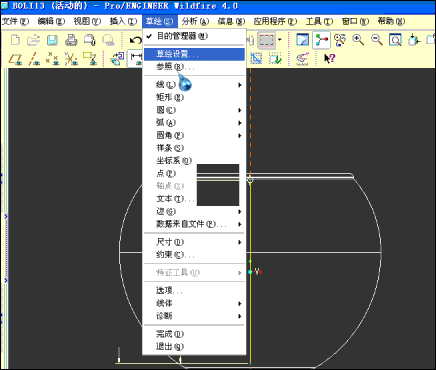Expand the 诊断 submenu
436x370 pixels.
(194, 316)
